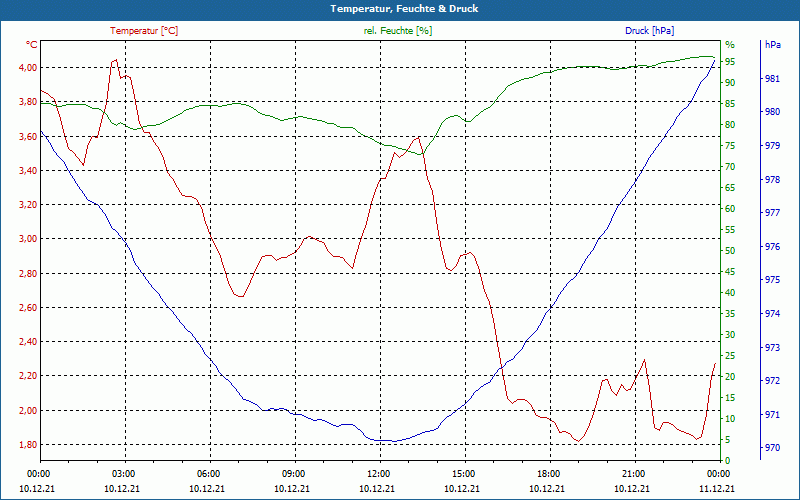Click the '15:00' time axis label
The height and width of the screenshot is (500, 800).
click(x=463, y=473)
